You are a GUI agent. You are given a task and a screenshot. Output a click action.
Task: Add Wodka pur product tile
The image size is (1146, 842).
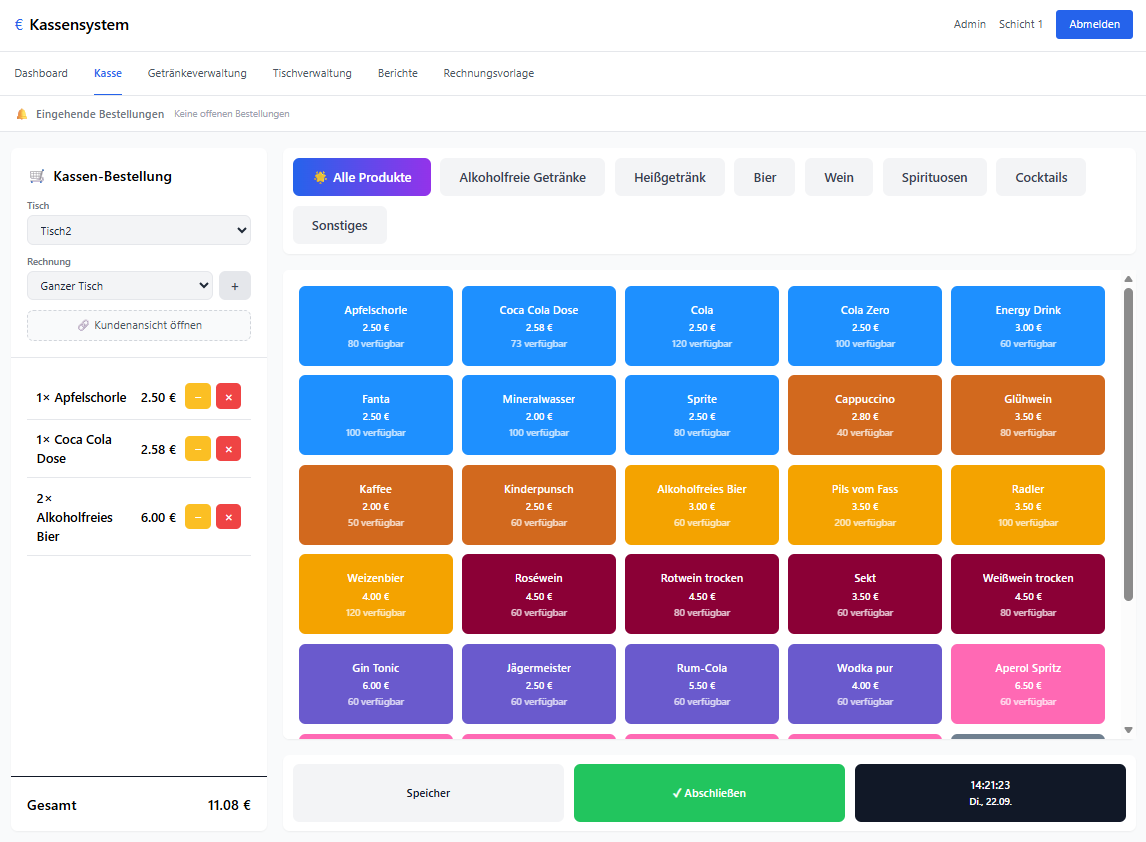pyautogui.click(x=865, y=684)
